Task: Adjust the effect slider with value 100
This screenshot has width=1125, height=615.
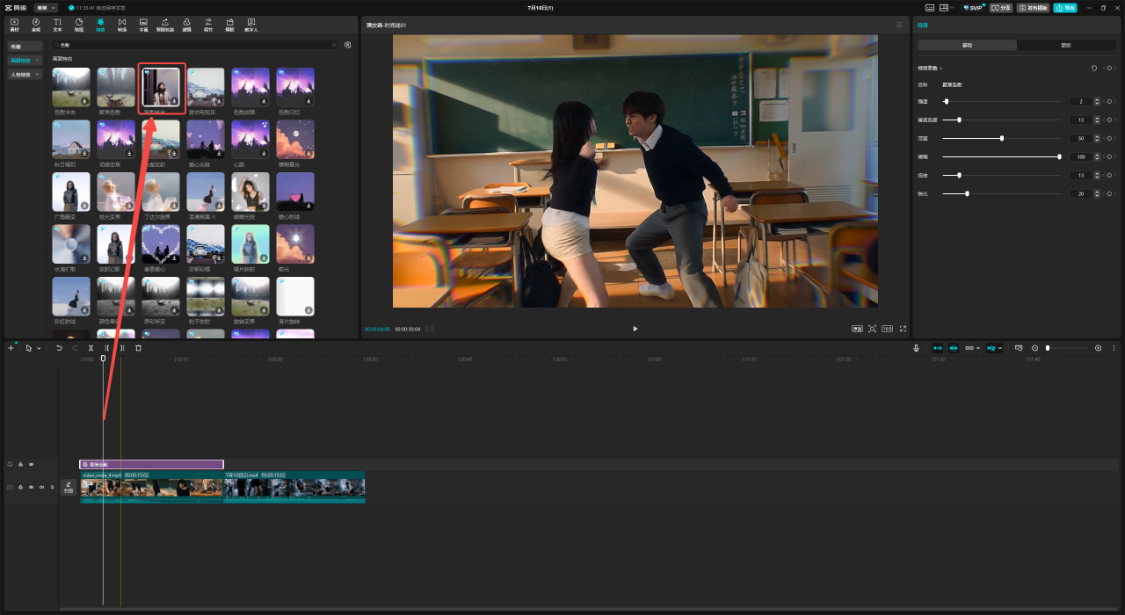Action: click(1002, 156)
